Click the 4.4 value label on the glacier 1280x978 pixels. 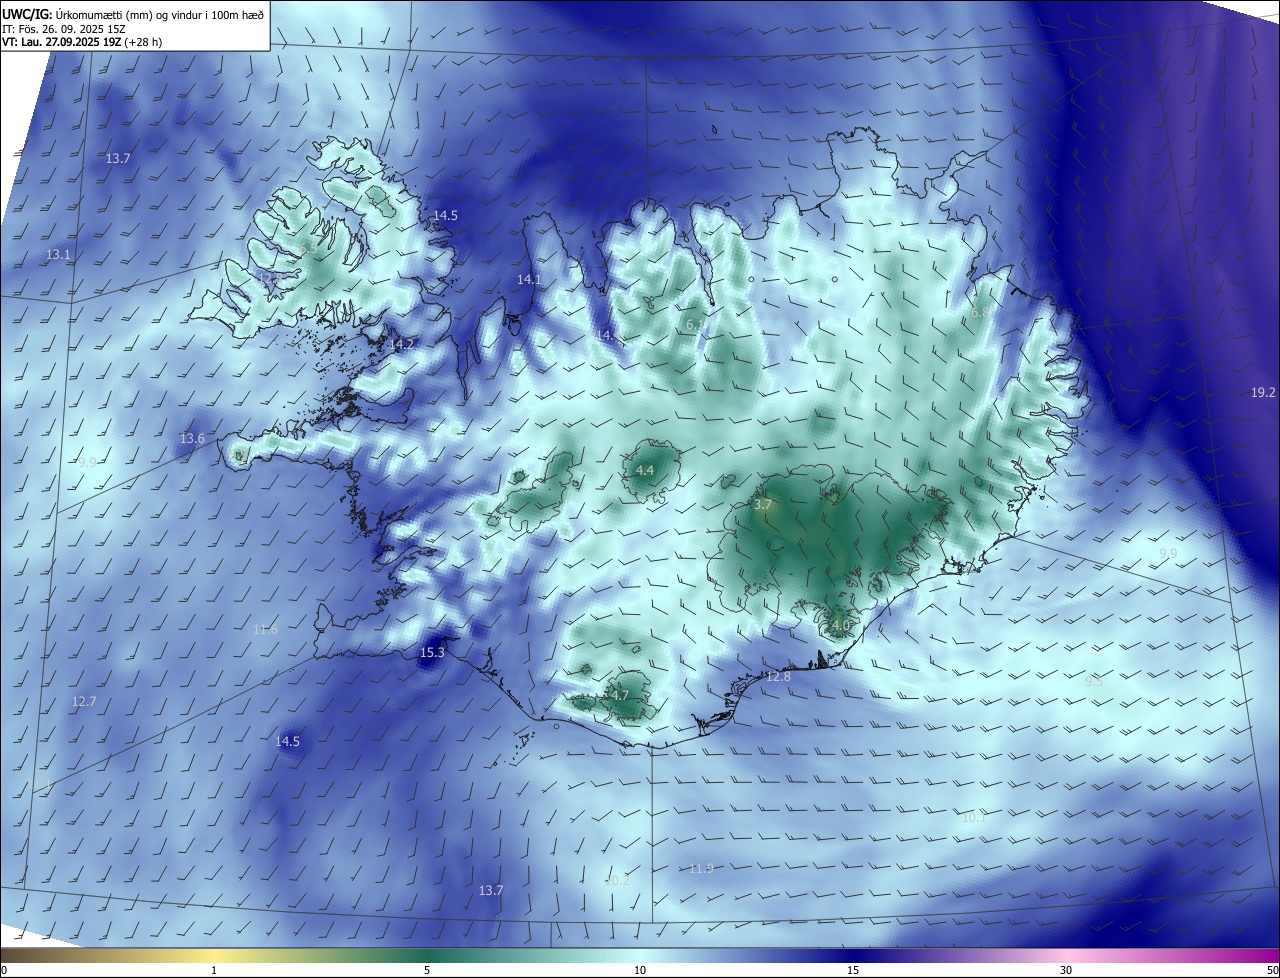coord(645,471)
